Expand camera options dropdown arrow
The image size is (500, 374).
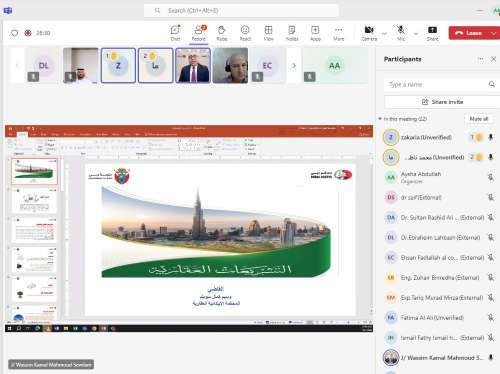coord(384,33)
